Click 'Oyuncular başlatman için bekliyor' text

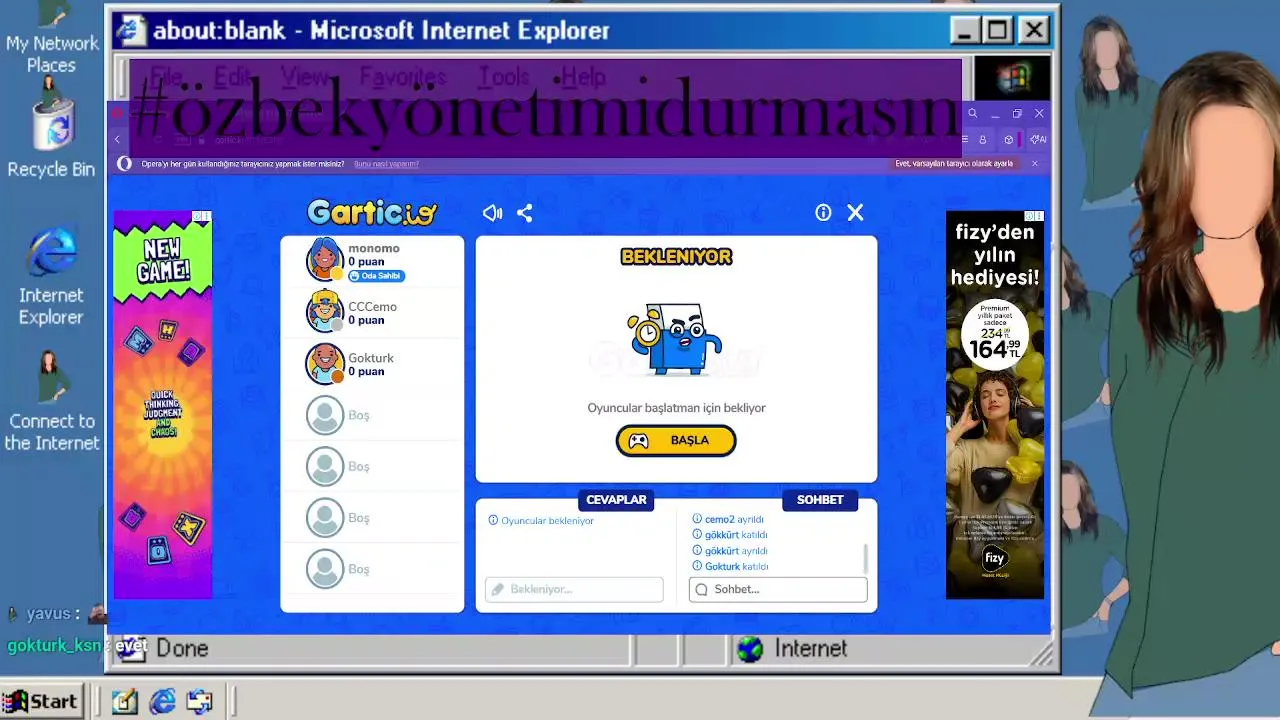tap(676, 408)
